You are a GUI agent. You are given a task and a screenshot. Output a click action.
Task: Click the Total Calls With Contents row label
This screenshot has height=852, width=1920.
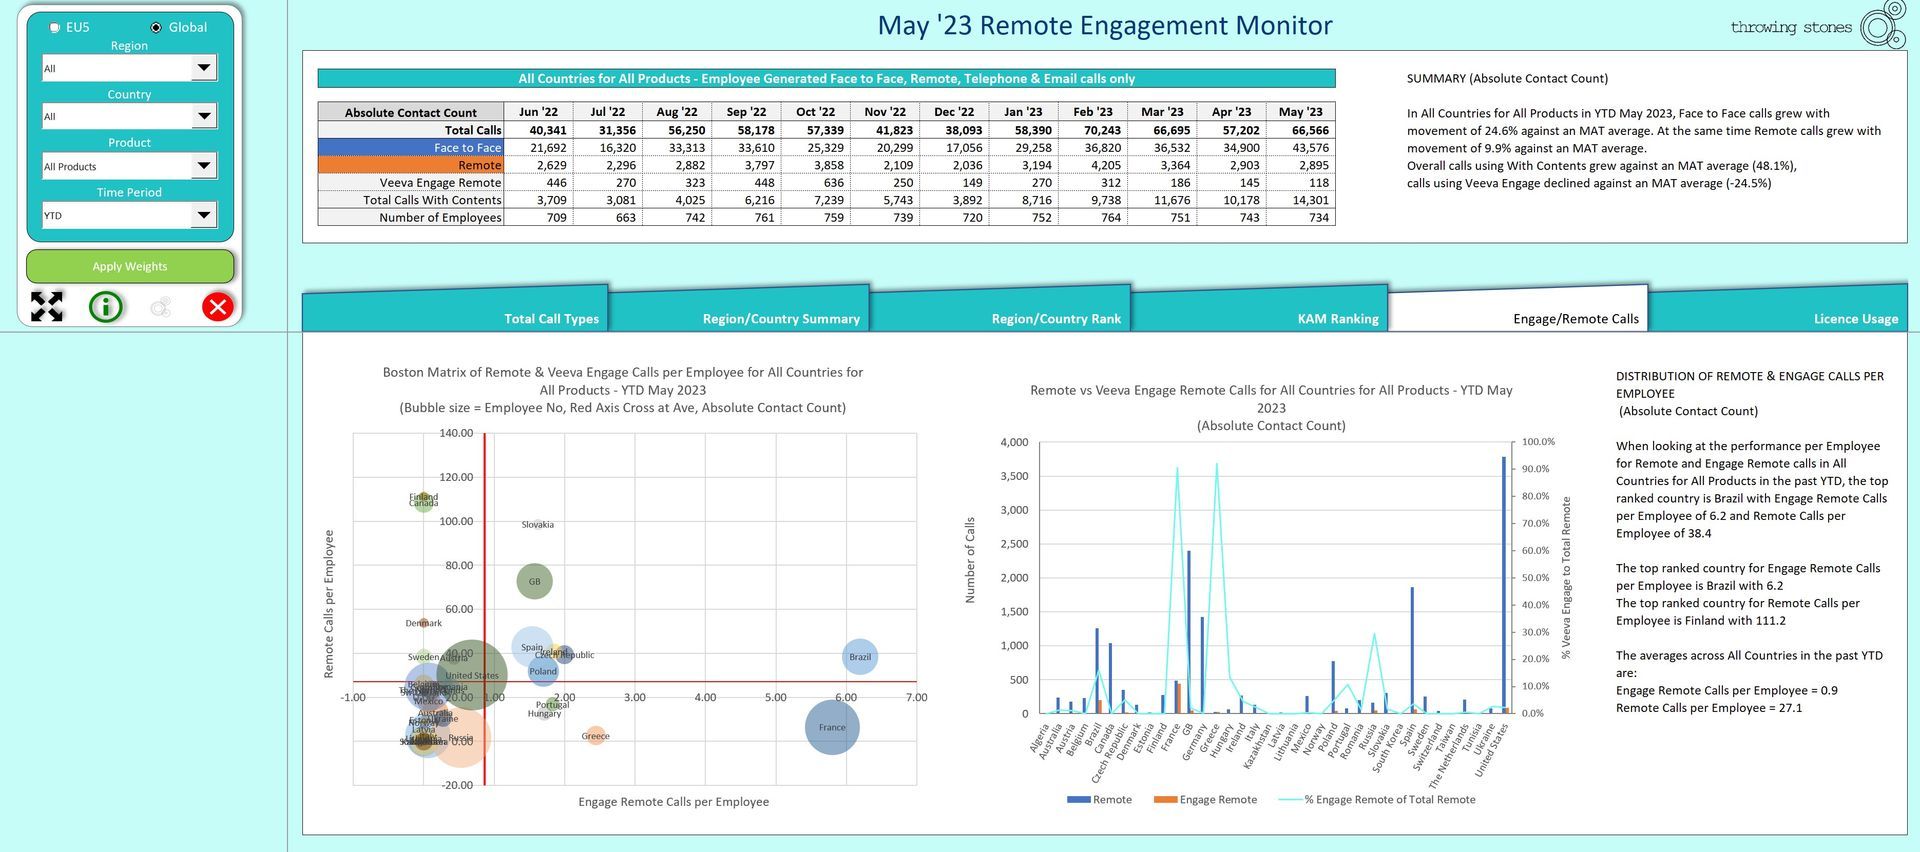click(x=411, y=200)
